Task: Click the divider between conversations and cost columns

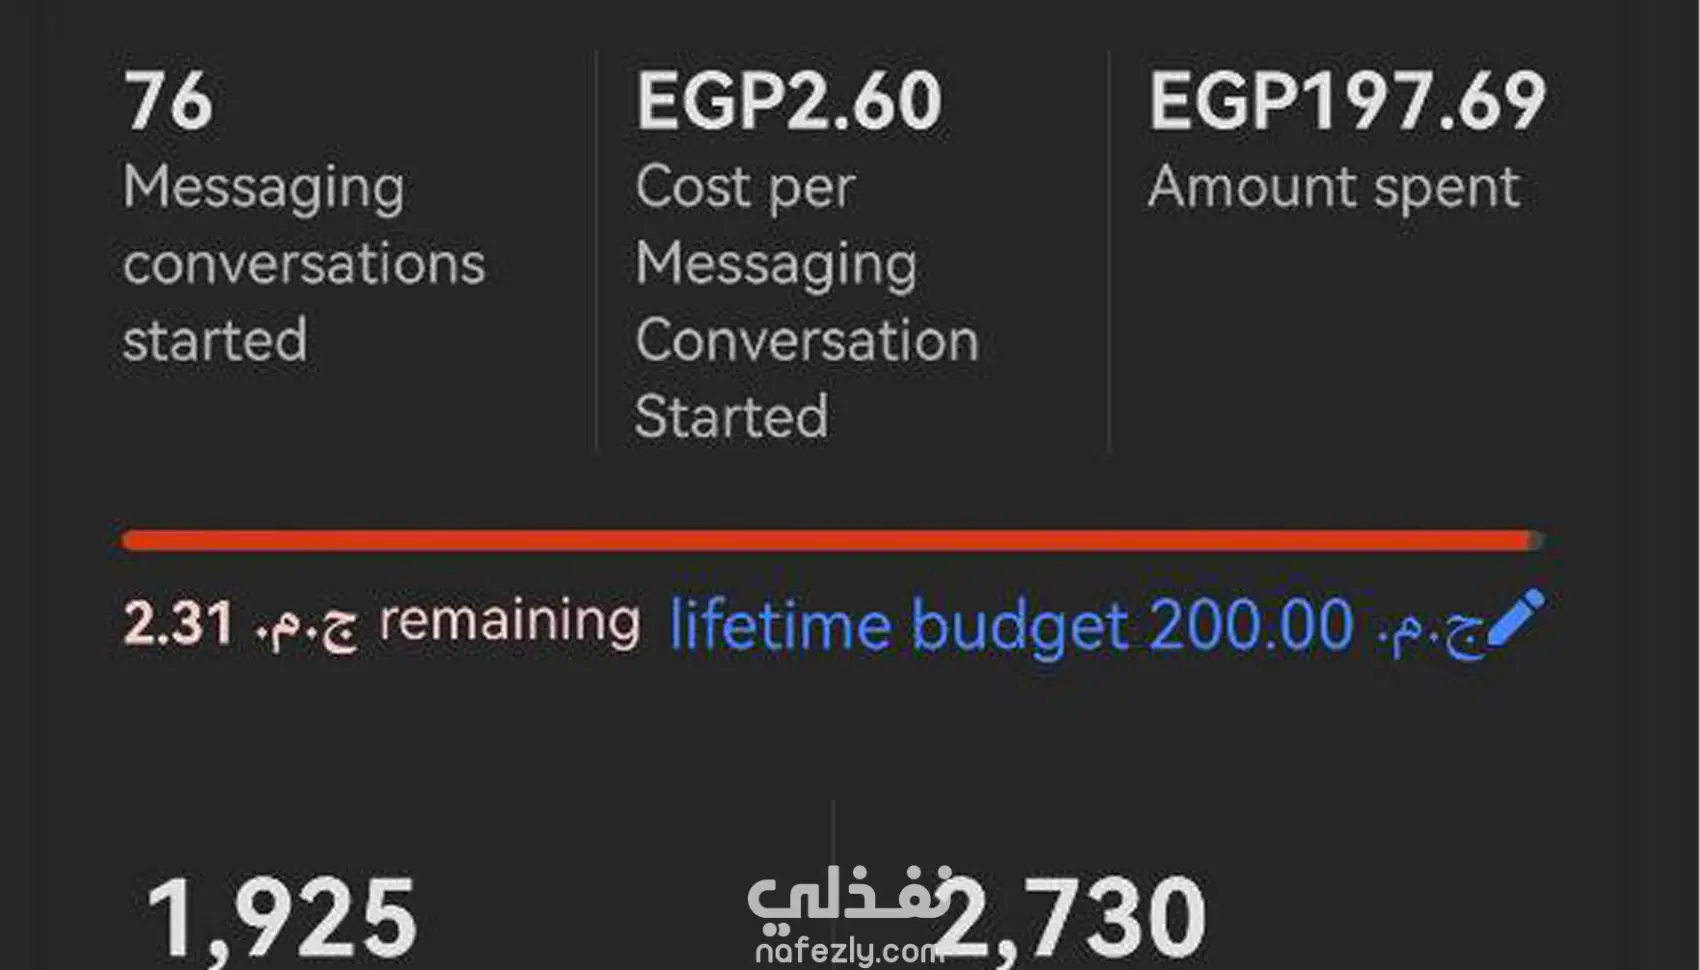Action: (x=596, y=250)
